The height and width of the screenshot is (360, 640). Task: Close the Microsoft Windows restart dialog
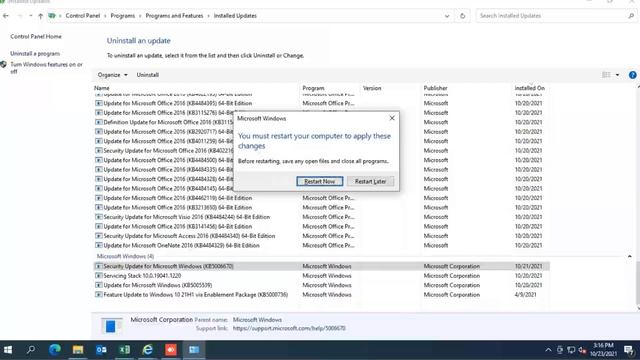[x=392, y=118]
